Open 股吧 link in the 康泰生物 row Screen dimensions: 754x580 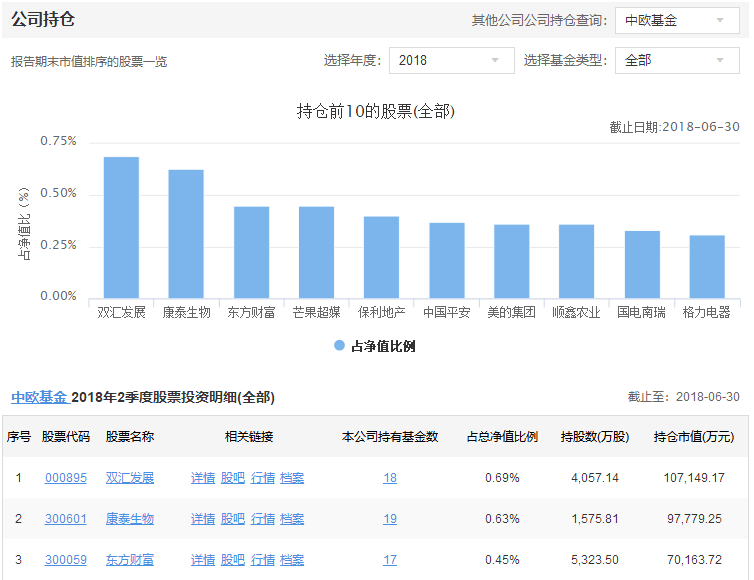pyautogui.click(x=233, y=519)
